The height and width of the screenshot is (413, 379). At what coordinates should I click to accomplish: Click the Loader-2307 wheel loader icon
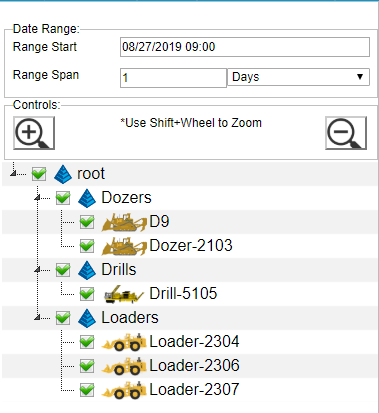click(124, 390)
